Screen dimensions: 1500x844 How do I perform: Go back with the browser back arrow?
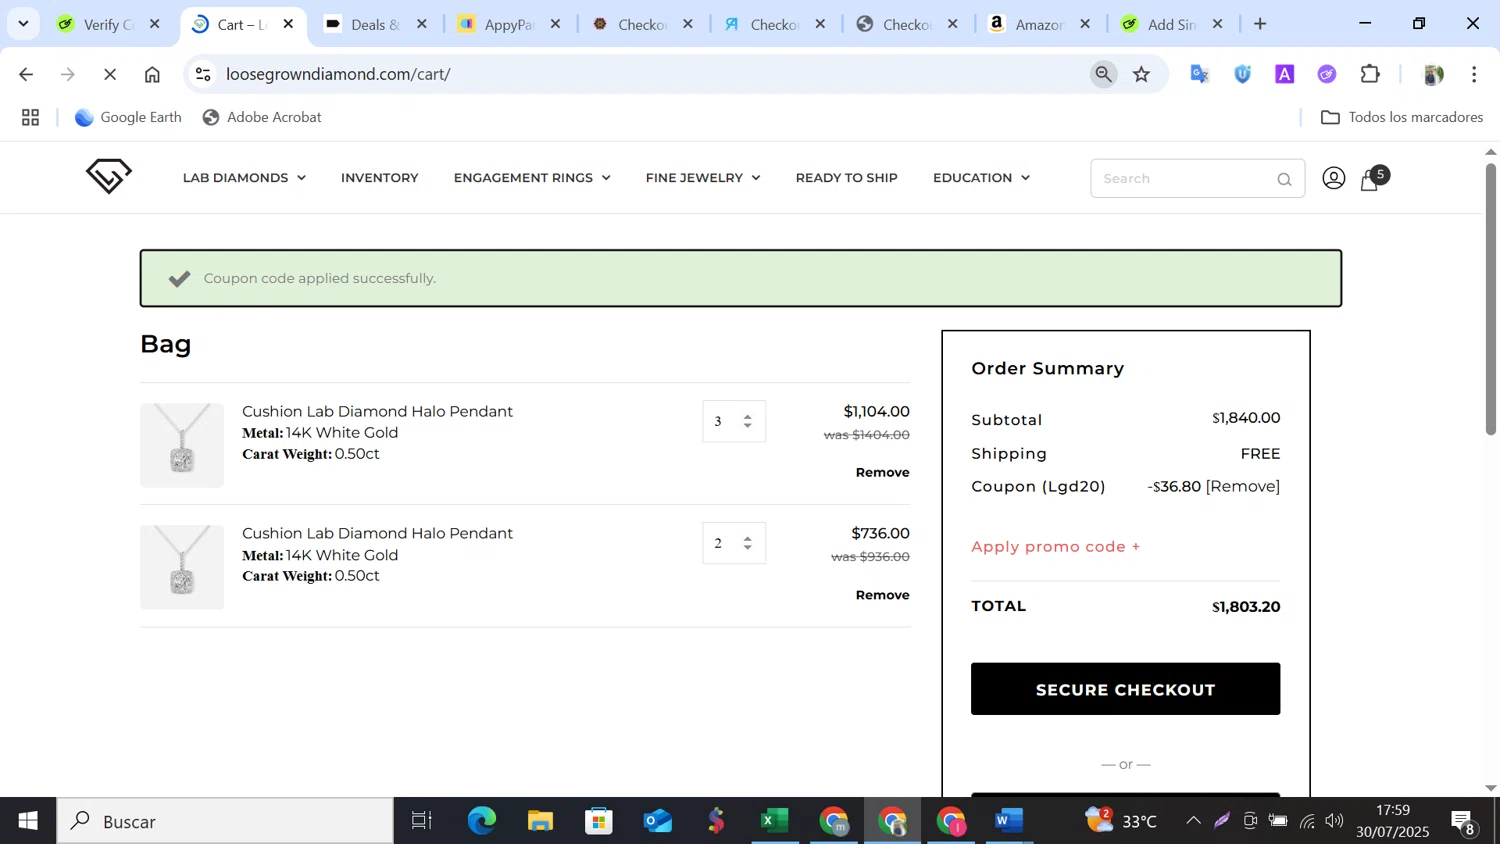(x=26, y=74)
